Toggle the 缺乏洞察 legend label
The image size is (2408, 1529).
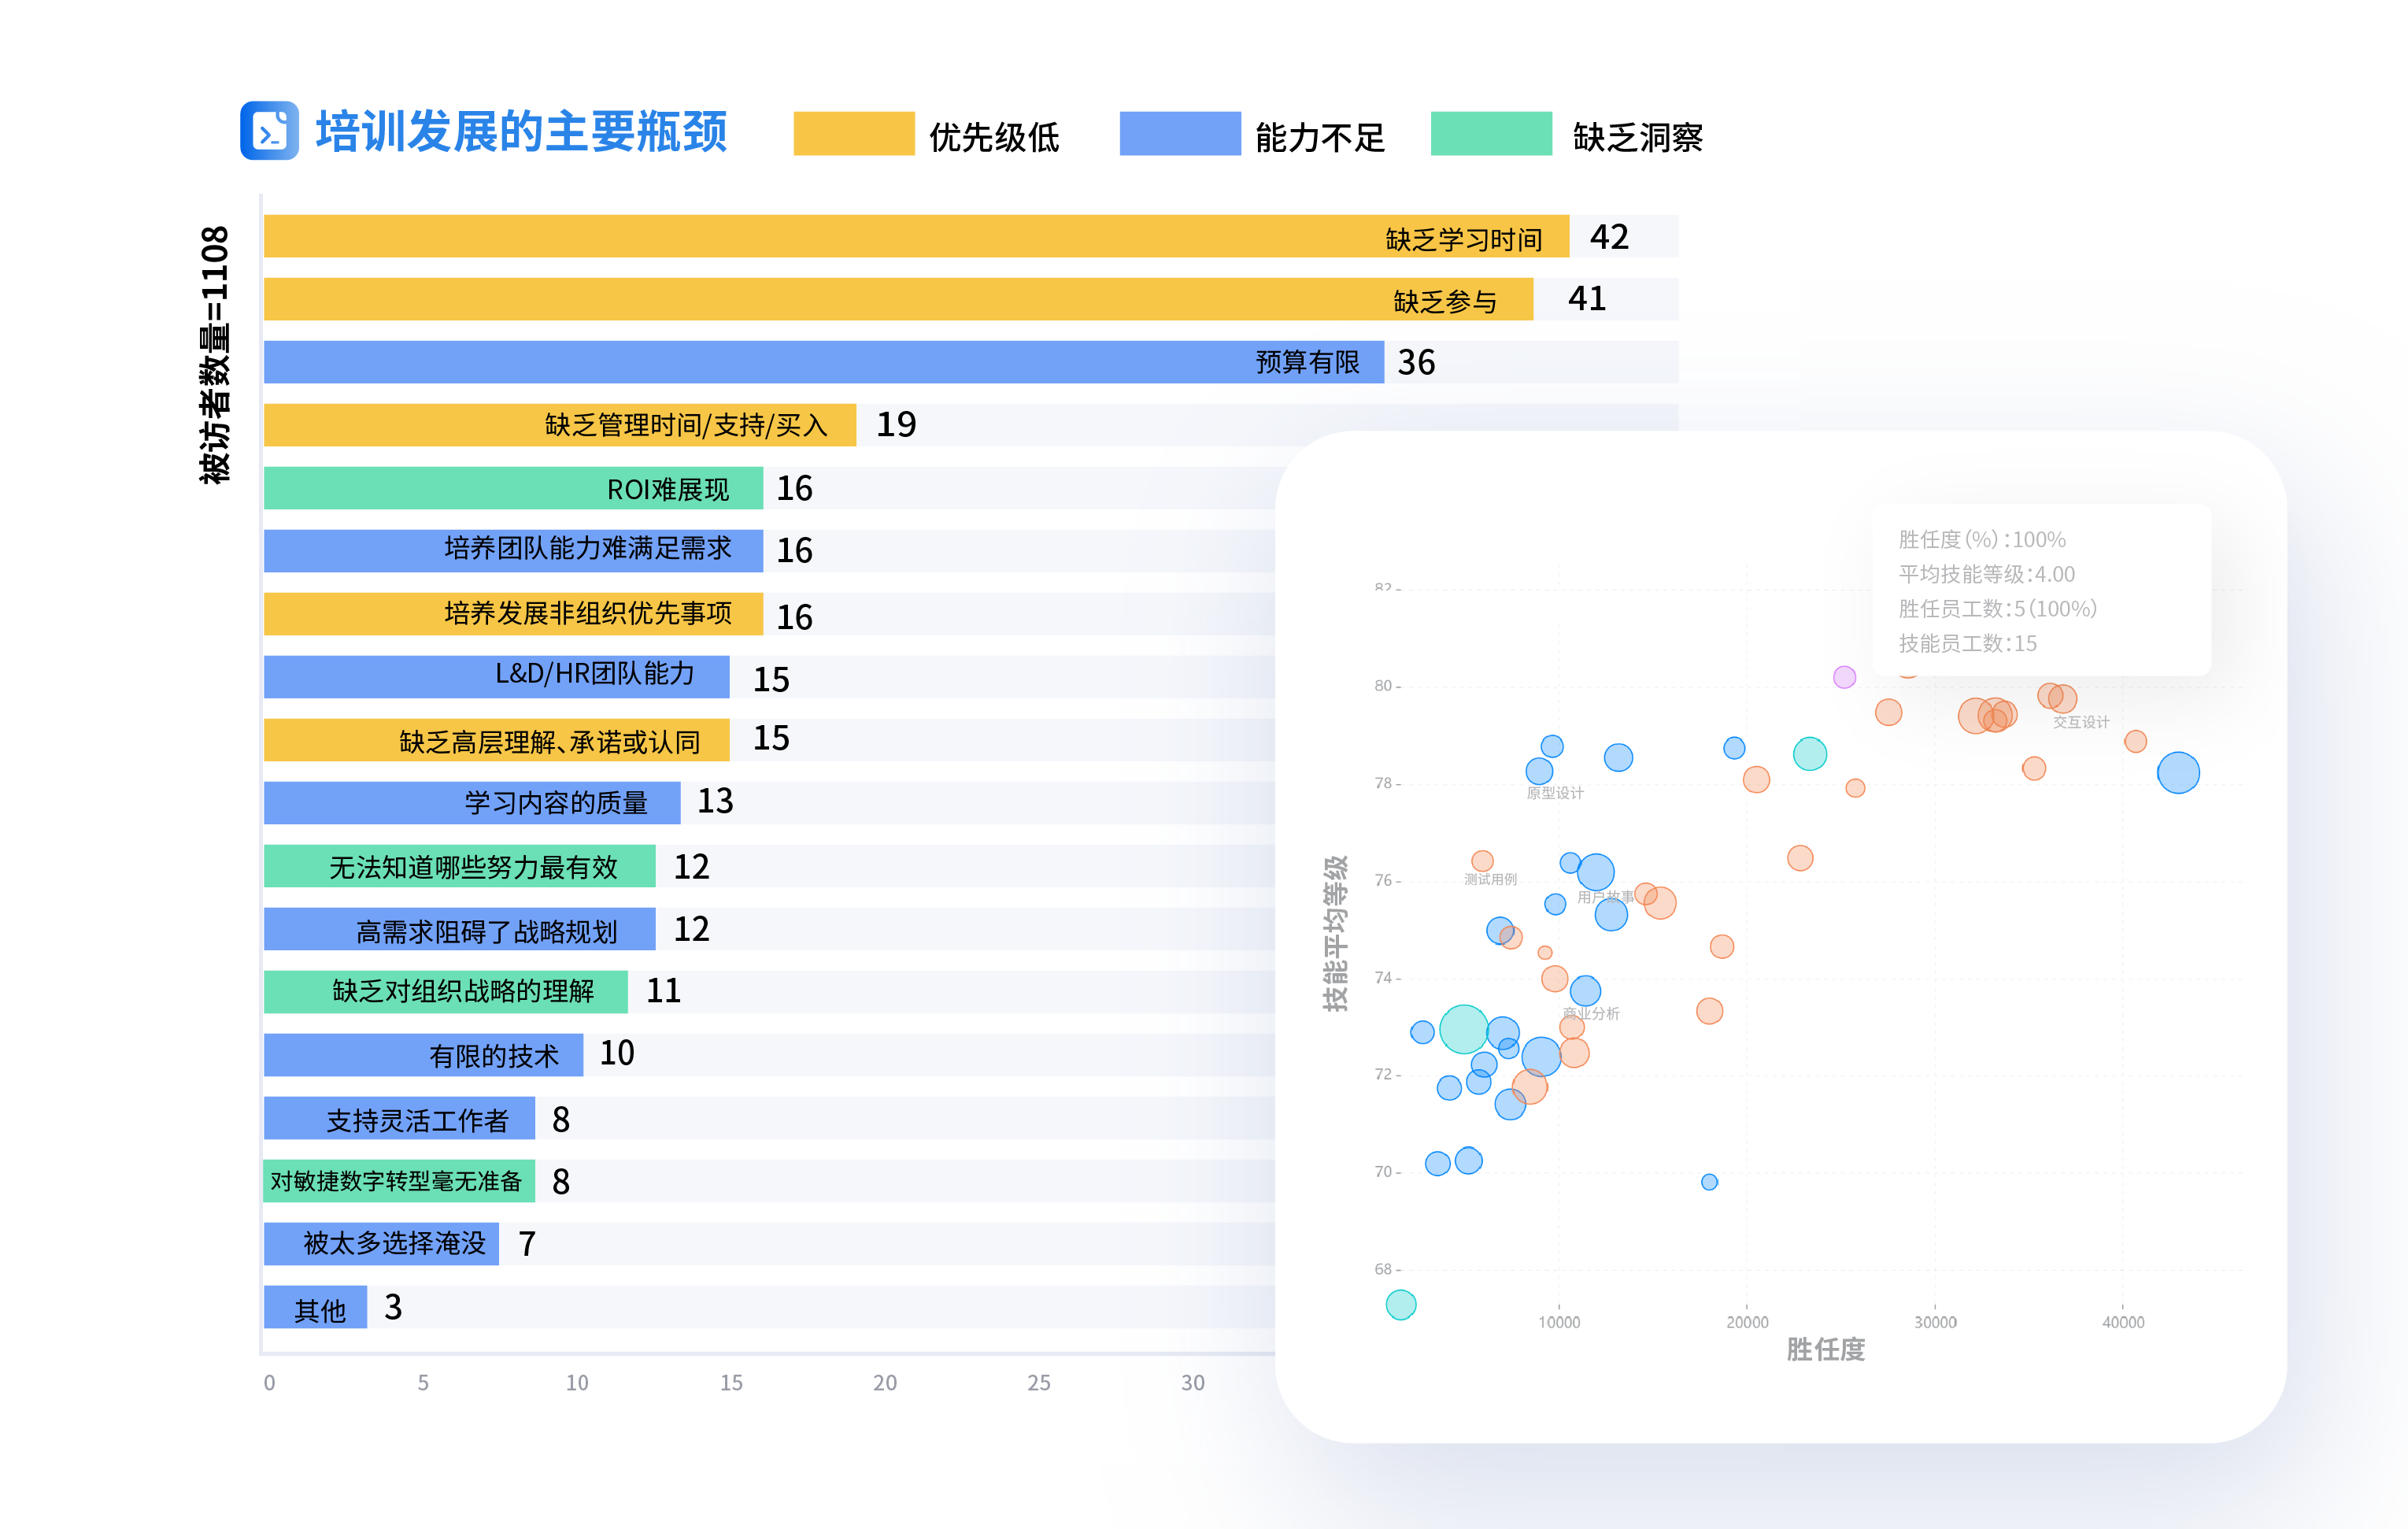(x=1637, y=137)
